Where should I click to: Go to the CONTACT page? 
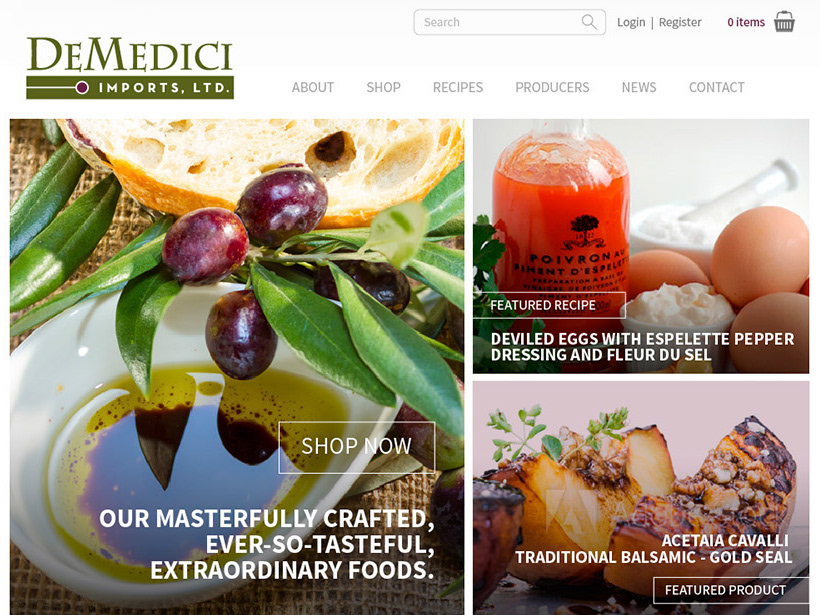point(716,87)
